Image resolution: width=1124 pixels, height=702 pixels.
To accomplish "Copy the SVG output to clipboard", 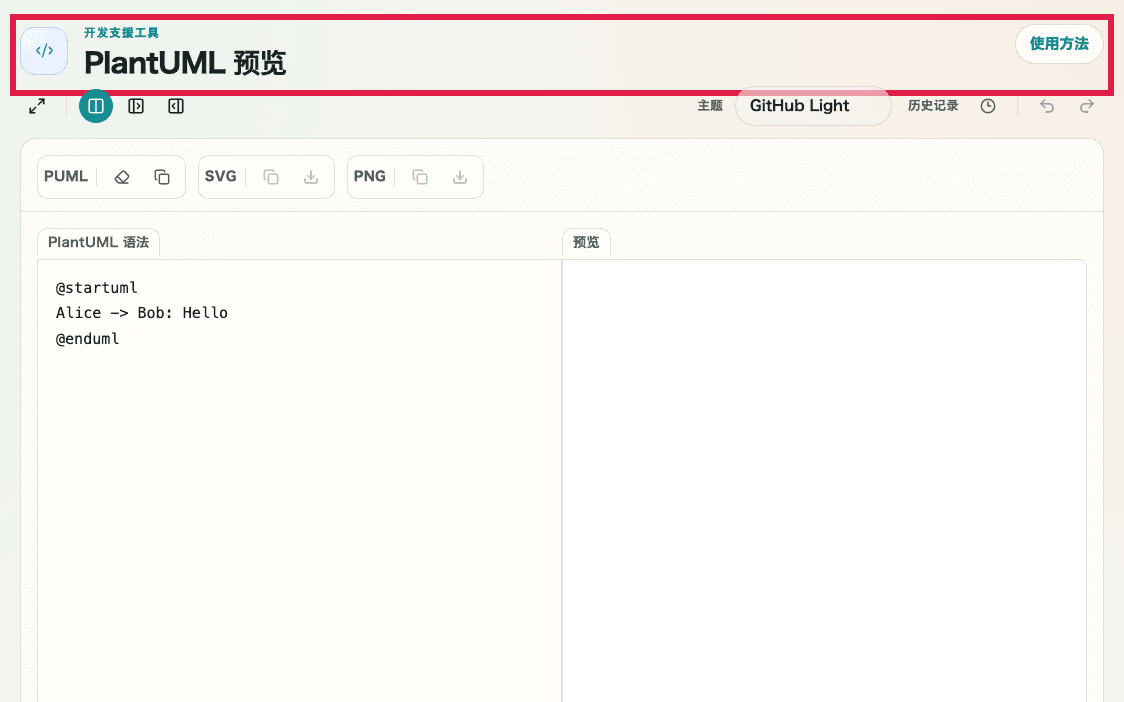I will tap(270, 176).
